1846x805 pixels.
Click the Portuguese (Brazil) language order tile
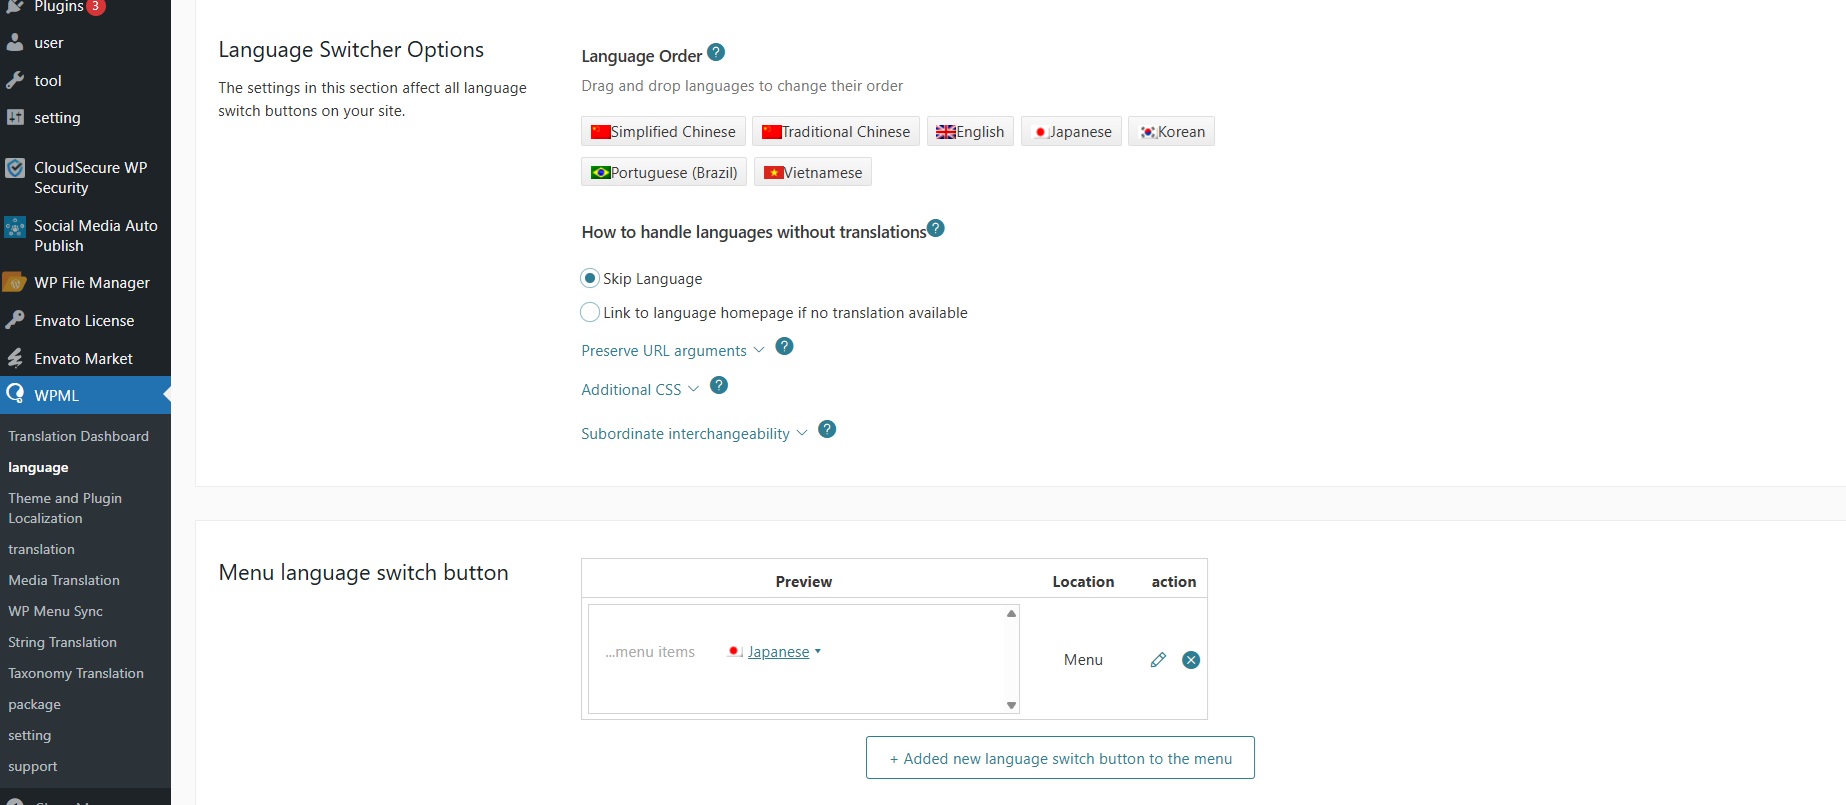coord(664,172)
